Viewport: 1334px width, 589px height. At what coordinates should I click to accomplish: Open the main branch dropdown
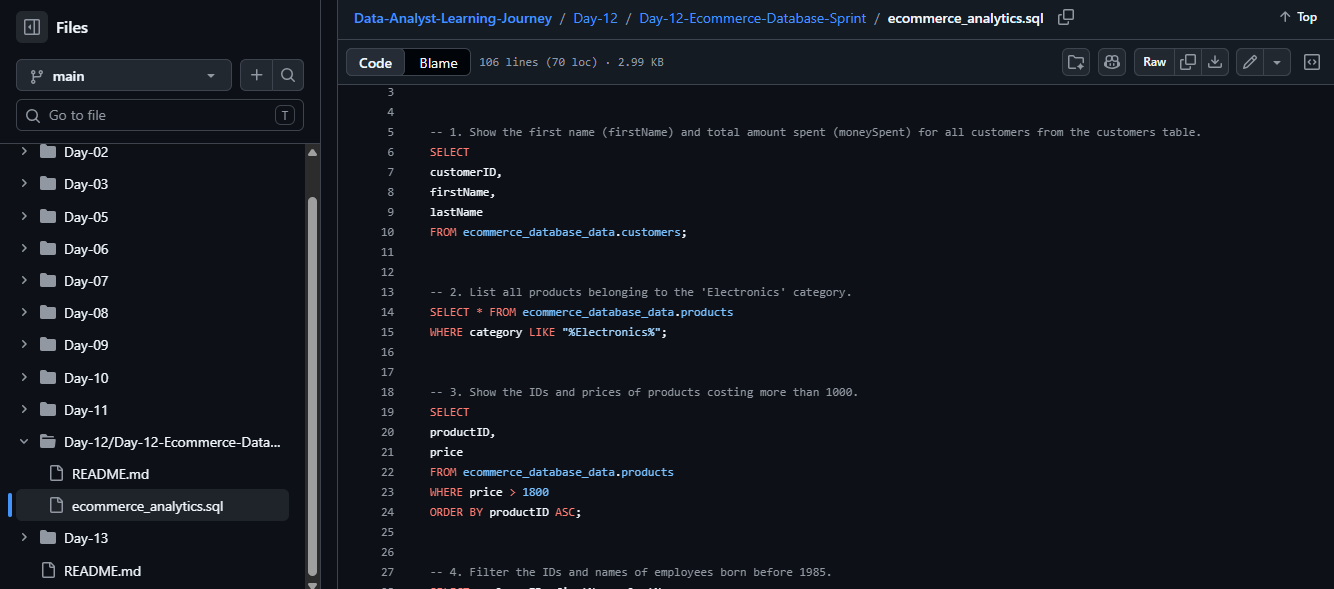tap(124, 76)
